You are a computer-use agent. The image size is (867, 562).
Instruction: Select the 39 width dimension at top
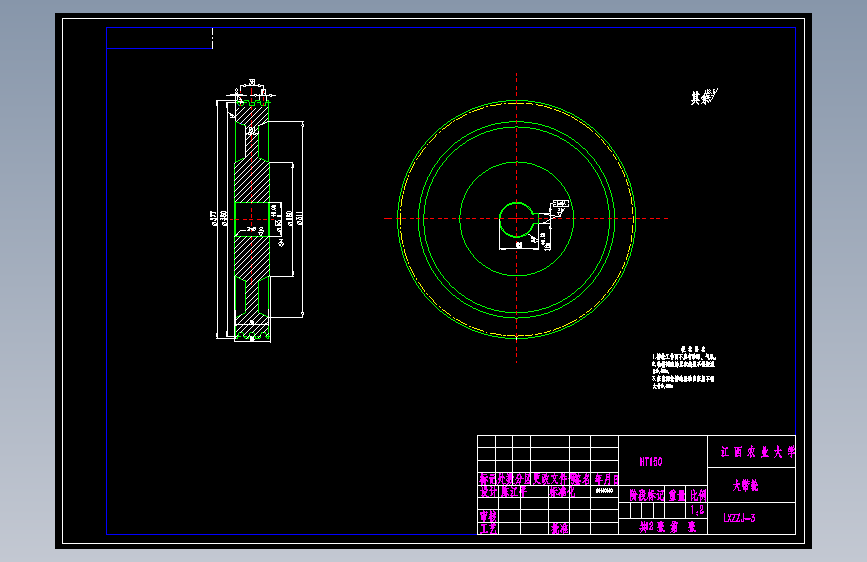252,82
